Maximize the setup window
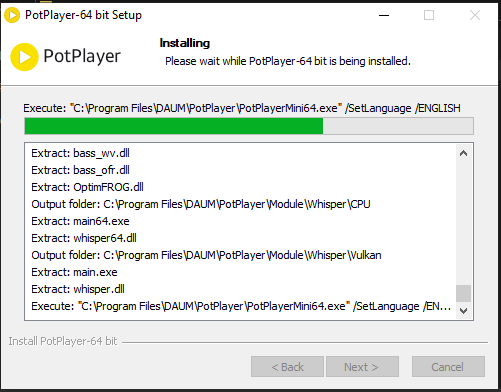 coord(429,15)
